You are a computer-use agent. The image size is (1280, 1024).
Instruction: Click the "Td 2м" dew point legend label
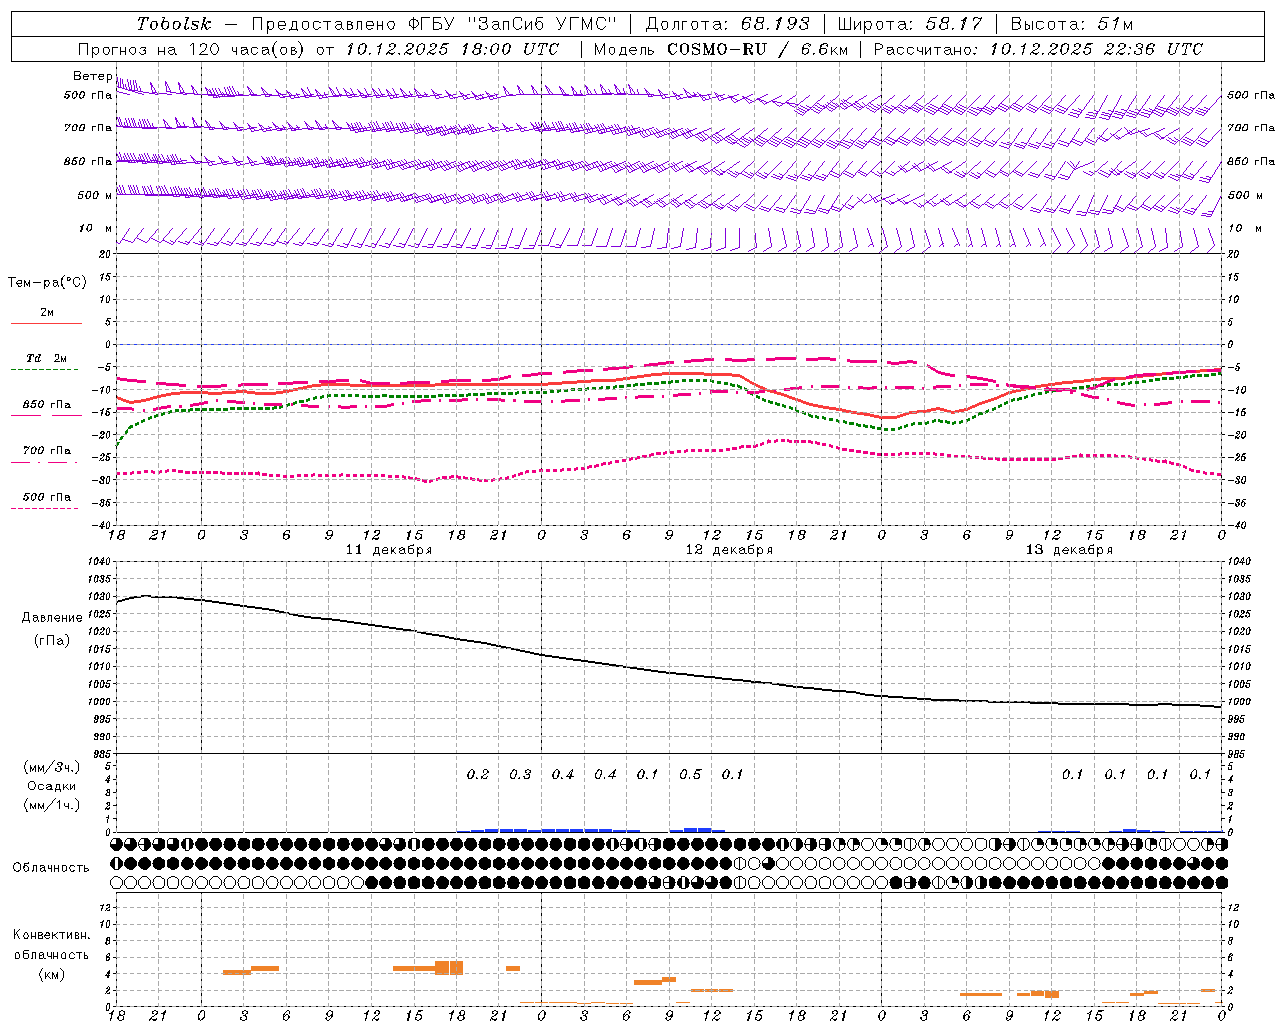(x=47, y=358)
